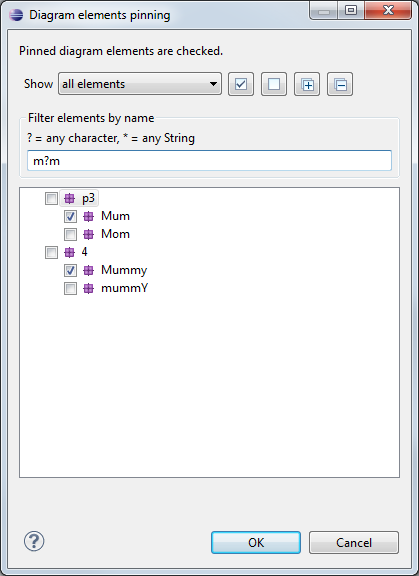Screen dimensions: 419x576
Task: Check the Mom element checkbox
Action: pyautogui.click(x=71, y=234)
